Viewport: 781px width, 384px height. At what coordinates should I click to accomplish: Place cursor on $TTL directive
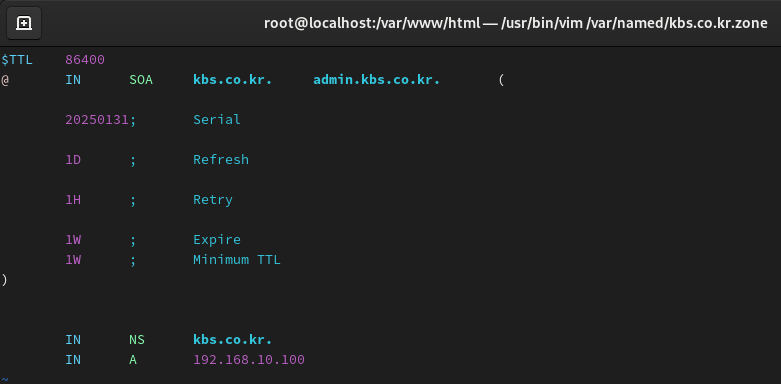pyautogui.click(x=17, y=60)
